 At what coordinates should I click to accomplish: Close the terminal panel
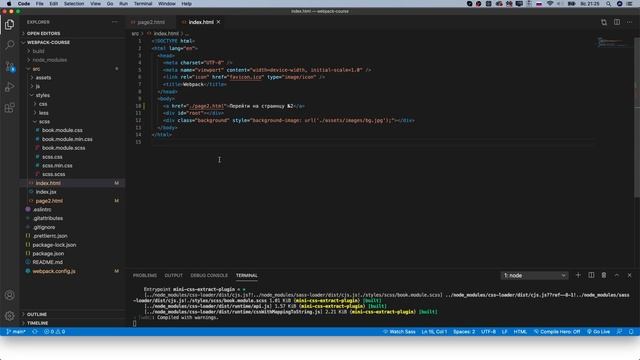(x=629, y=276)
